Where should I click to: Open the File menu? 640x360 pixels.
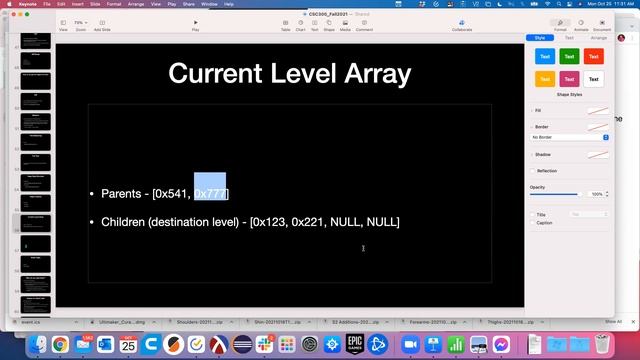pyautogui.click(x=47, y=4)
